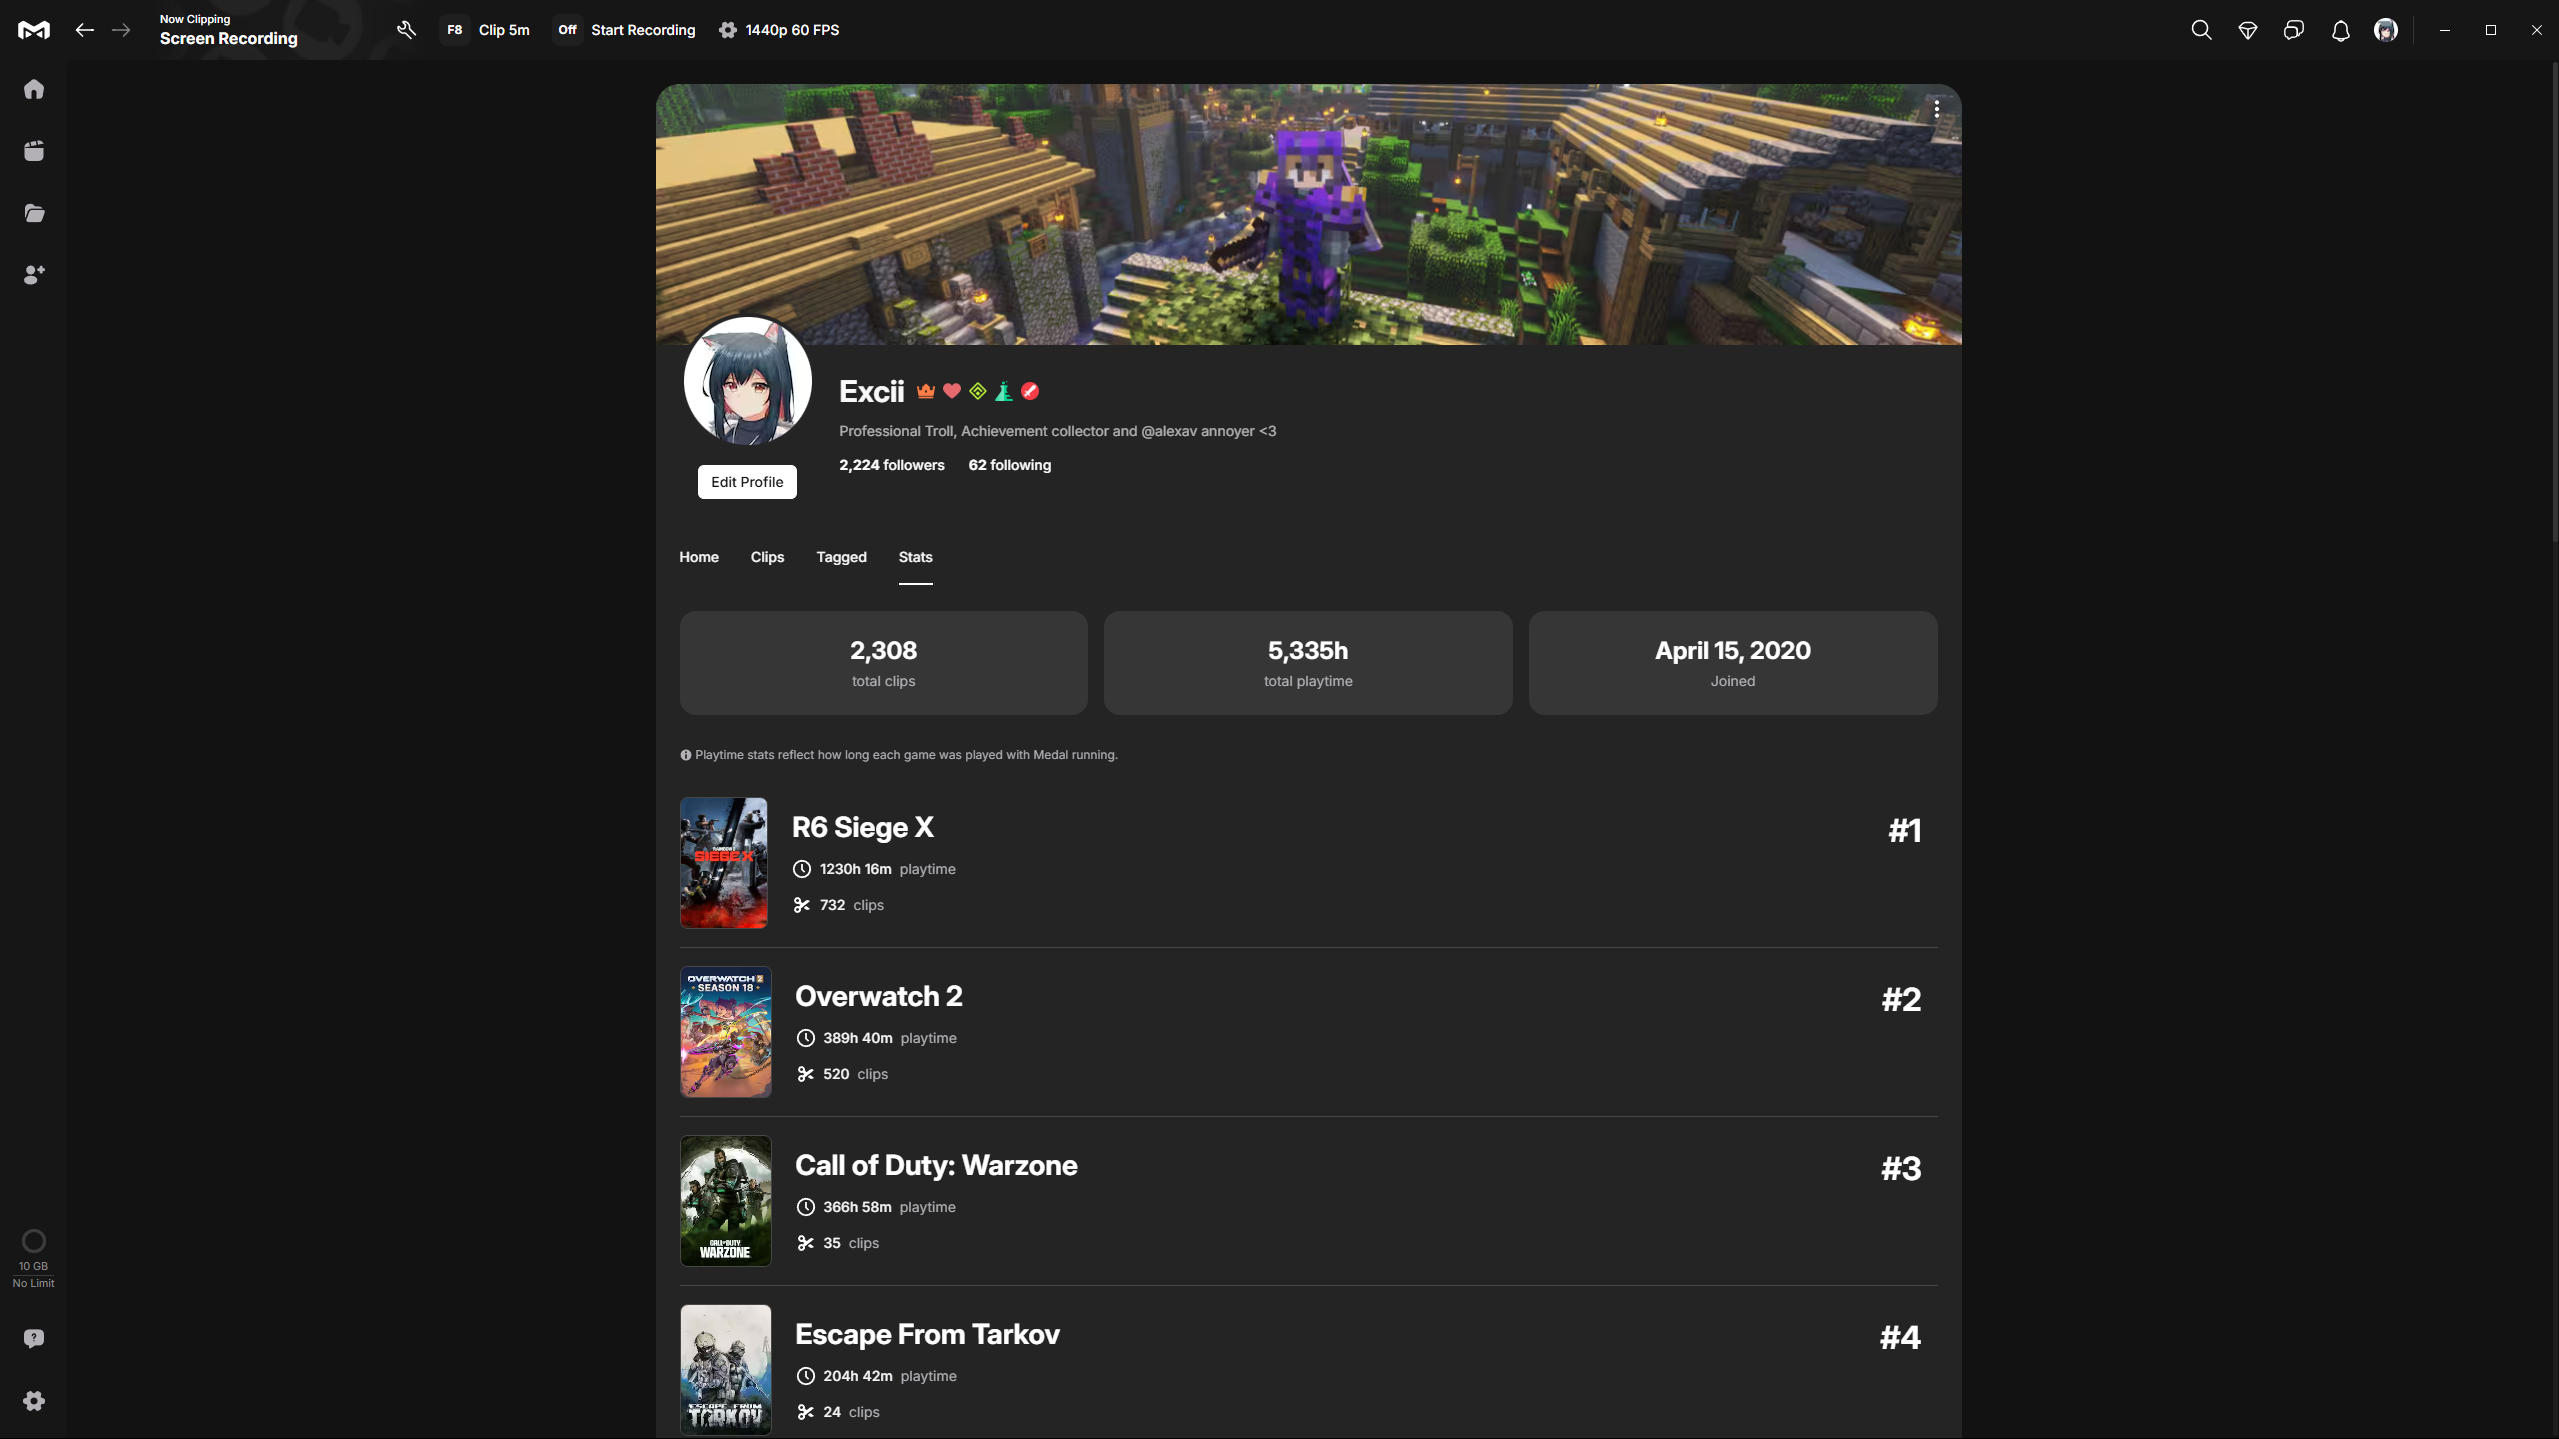Image resolution: width=2559 pixels, height=1439 pixels.
Task: Open the Premium diamond icon in the top bar
Action: click(2248, 30)
